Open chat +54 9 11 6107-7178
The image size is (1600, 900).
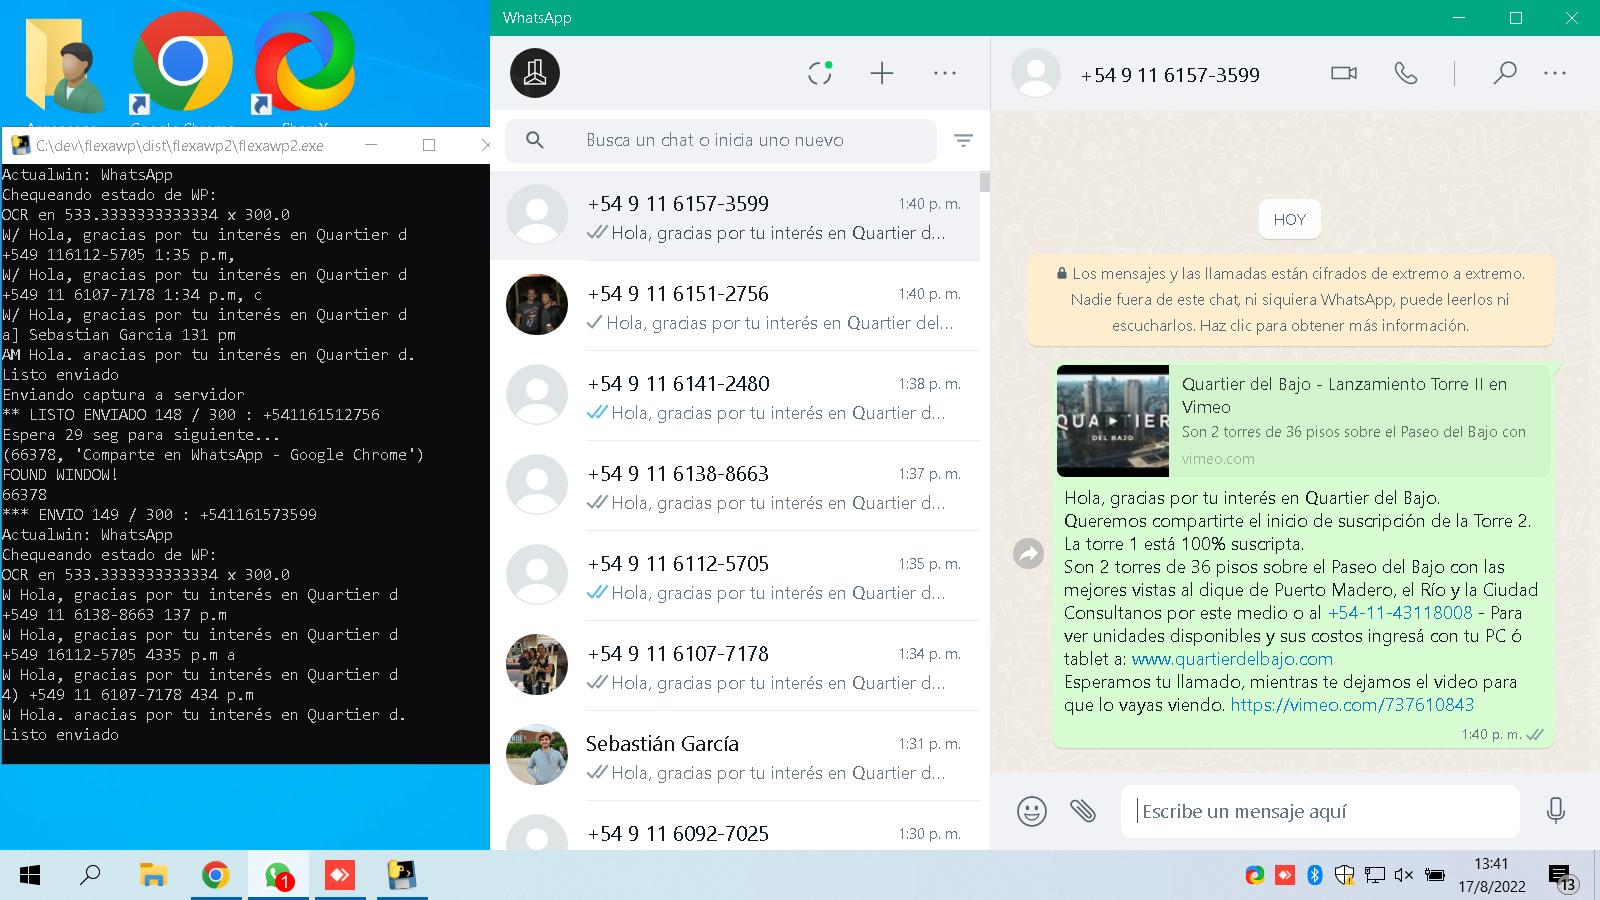pos(735,666)
